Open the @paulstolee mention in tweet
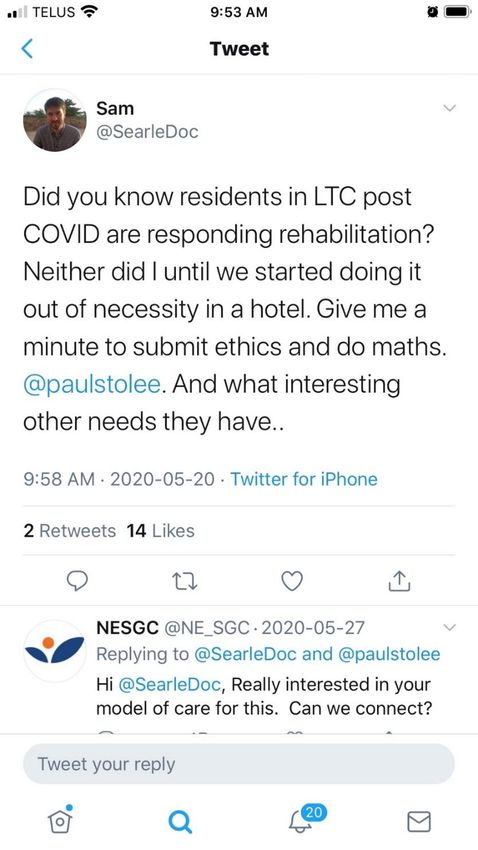Screen dimensions: 478x850 [92, 384]
